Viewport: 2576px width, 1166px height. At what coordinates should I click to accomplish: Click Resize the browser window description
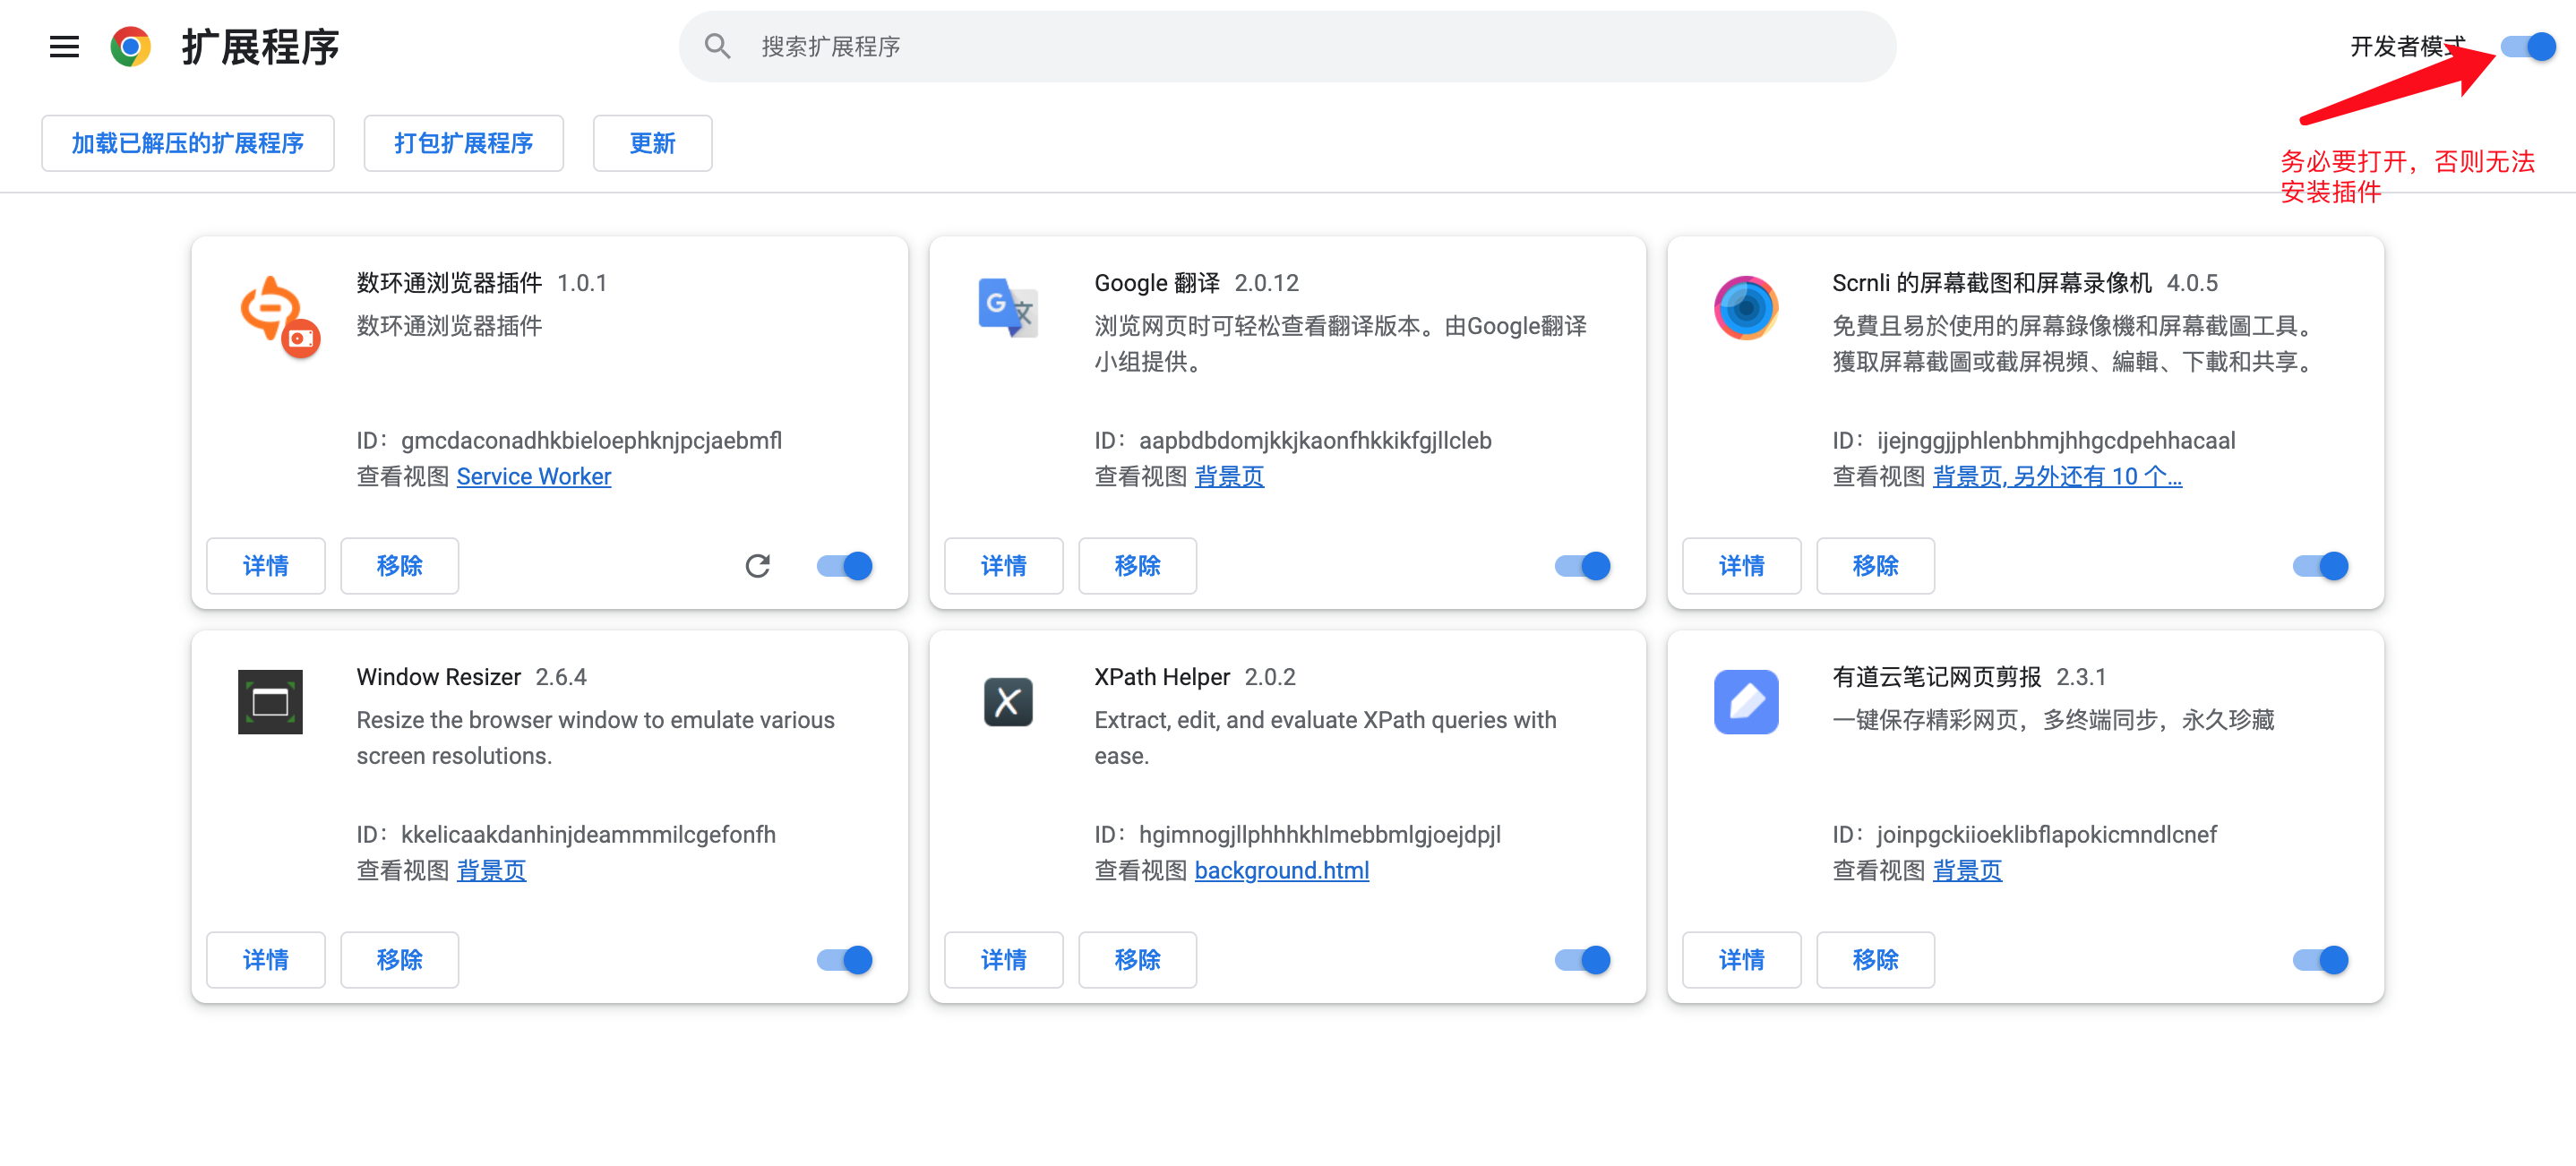tap(596, 738)
